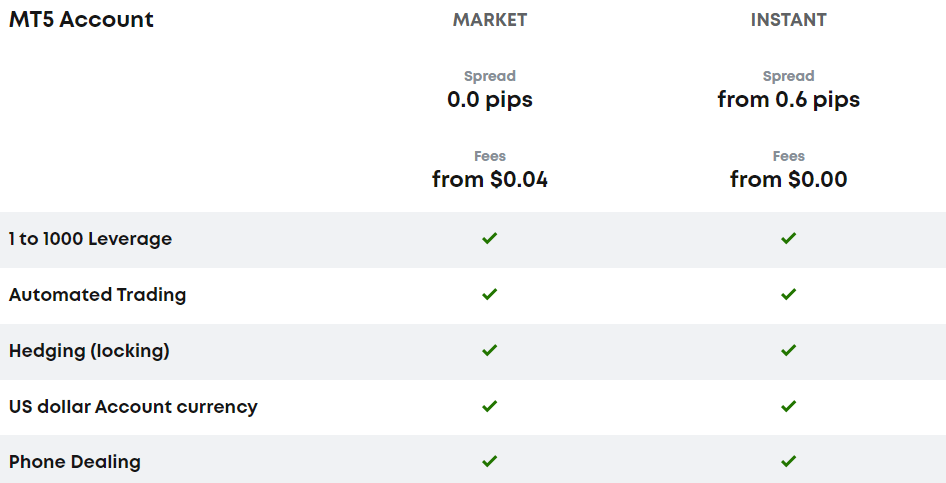Click Market checkmark for Phone Dealing
This screenshot has height=483, width=946.
(489, 461)
